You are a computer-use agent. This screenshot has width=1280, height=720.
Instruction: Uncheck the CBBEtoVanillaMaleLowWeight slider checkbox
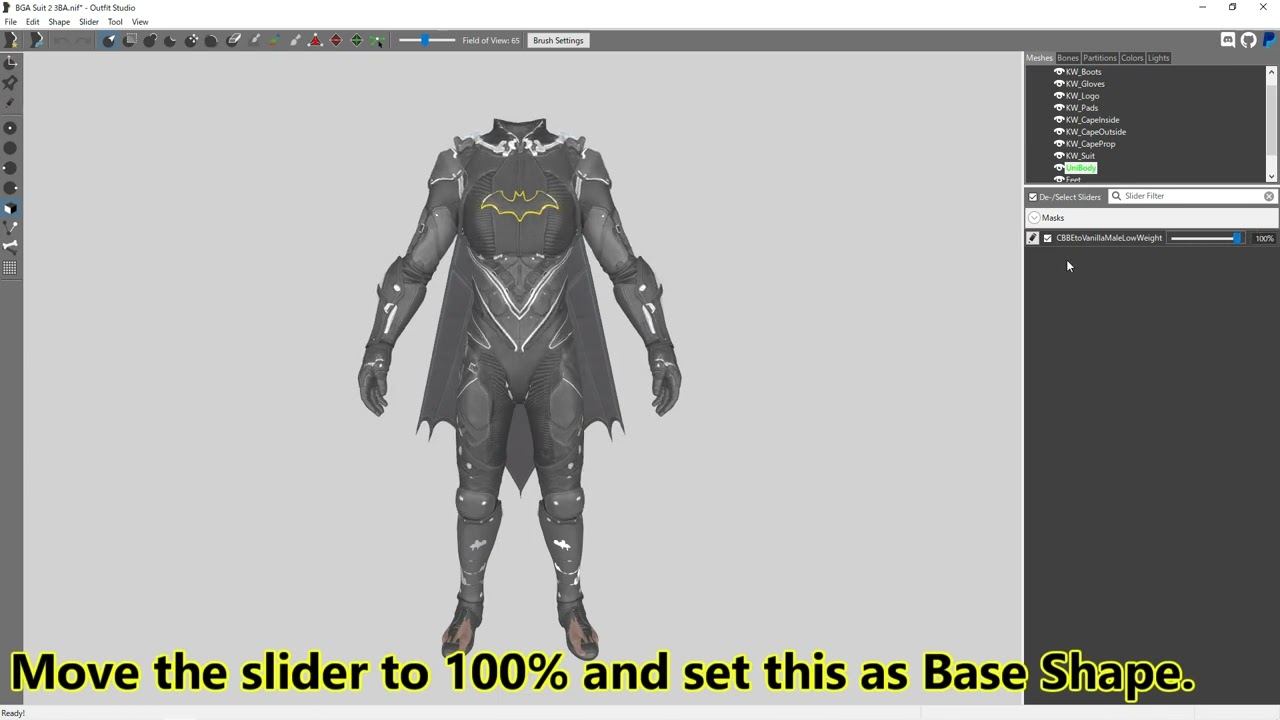pyautogui.click(x=1048, y=238)
